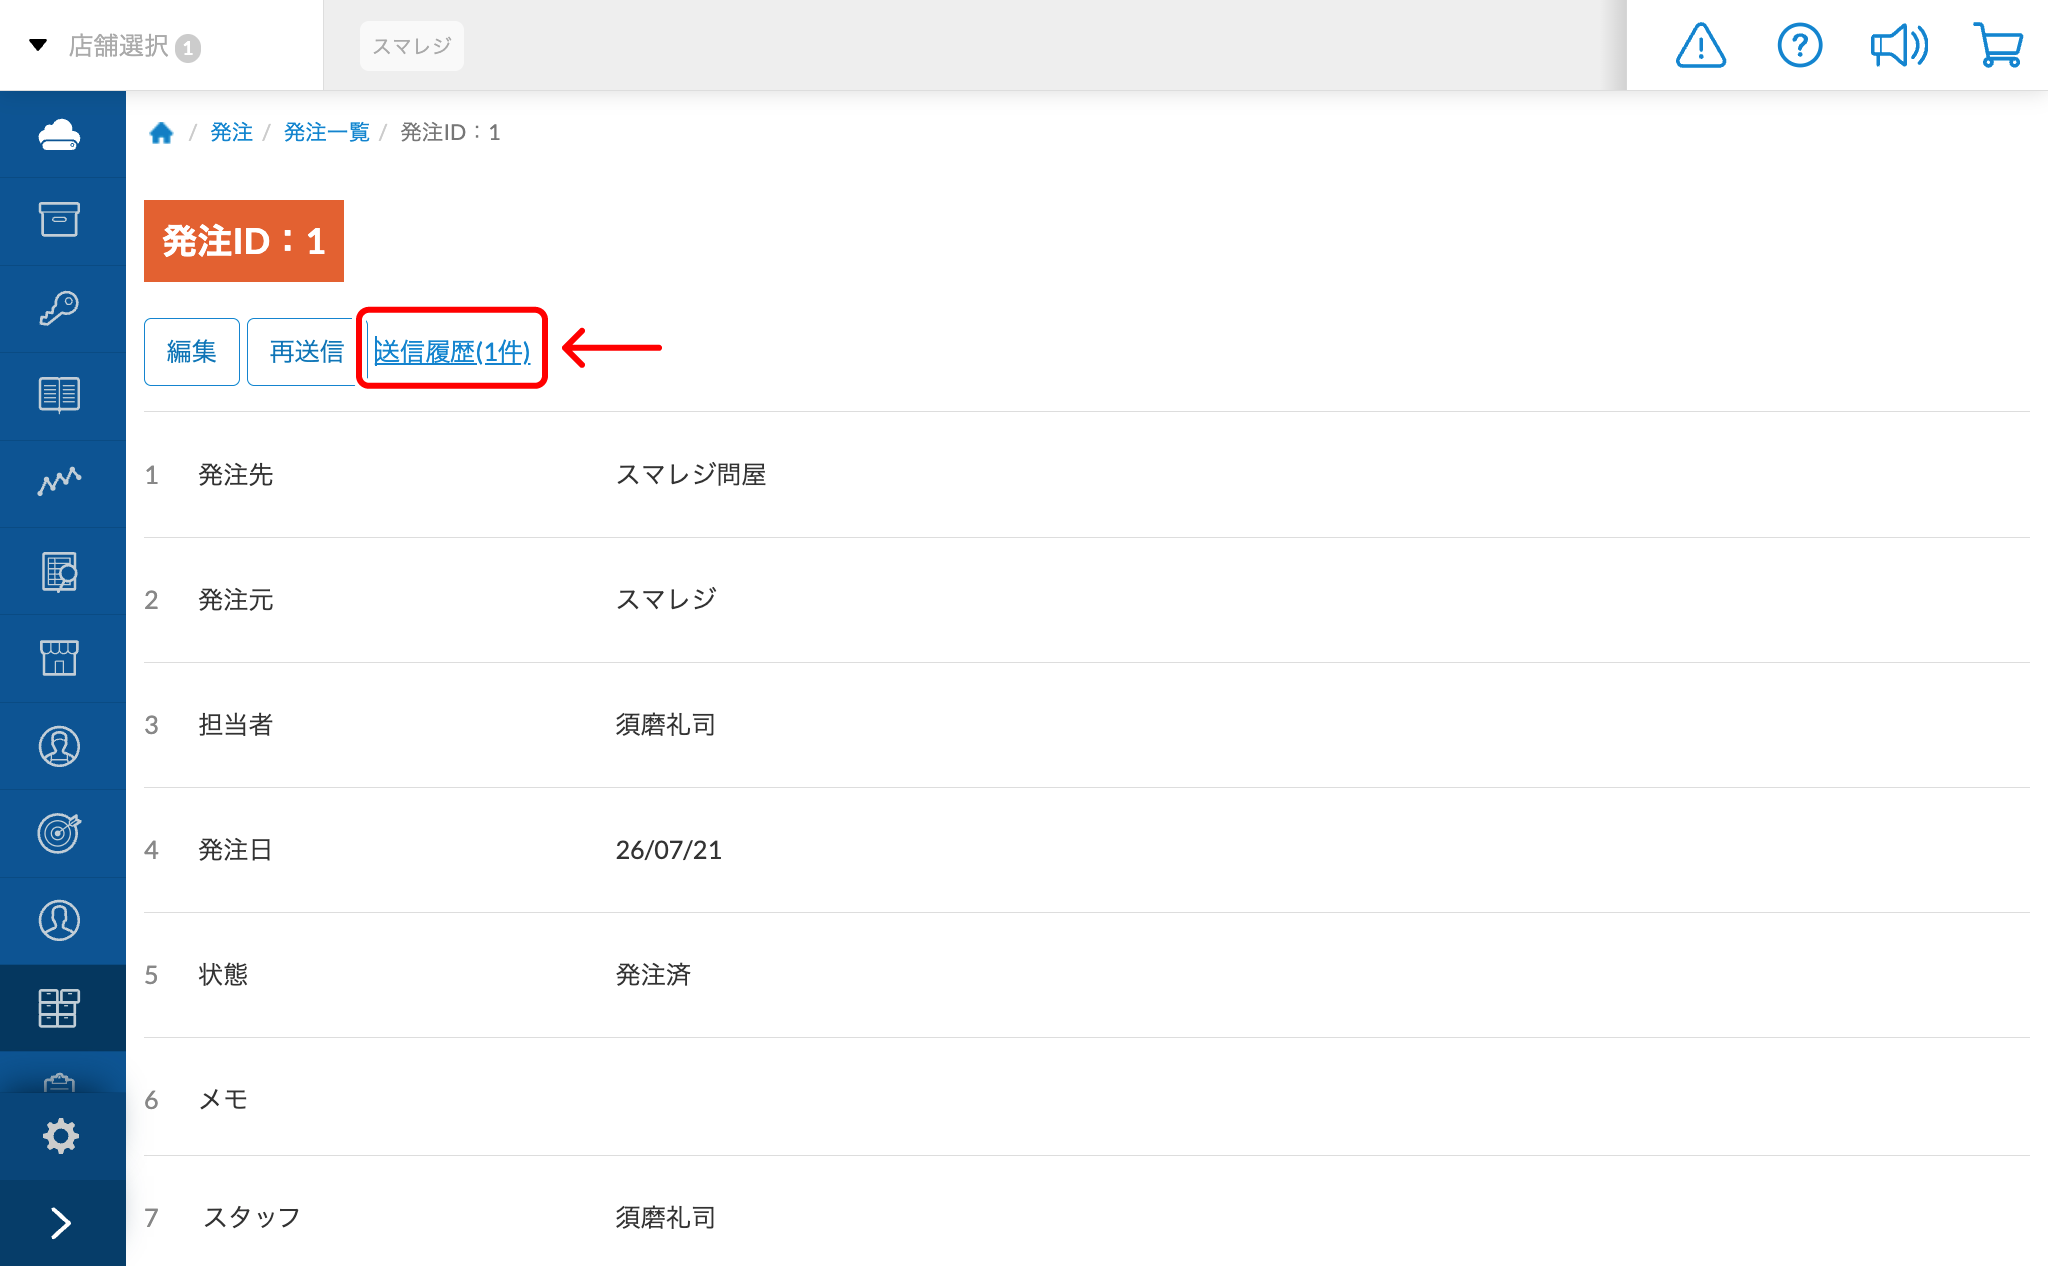Open the settings gear icon
The height and width of the screenshot is (1266, 2048).
coord(60,1136)
